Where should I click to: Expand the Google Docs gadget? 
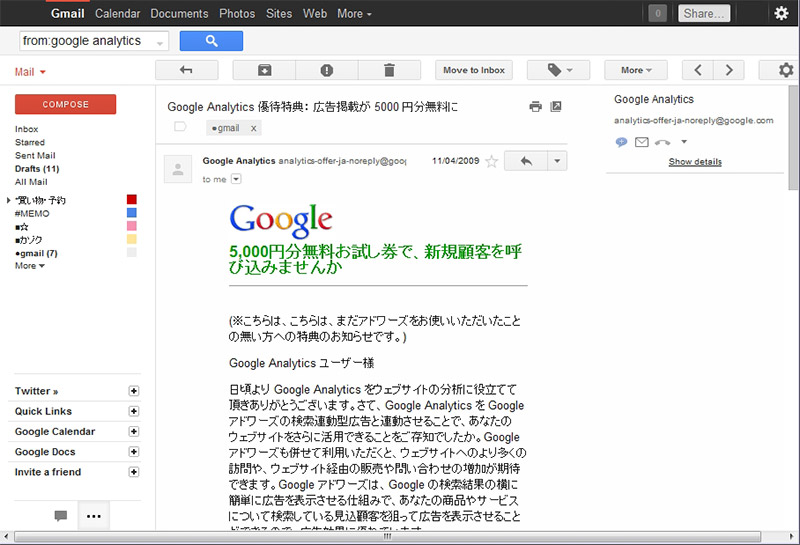click(x=134, y=452)
